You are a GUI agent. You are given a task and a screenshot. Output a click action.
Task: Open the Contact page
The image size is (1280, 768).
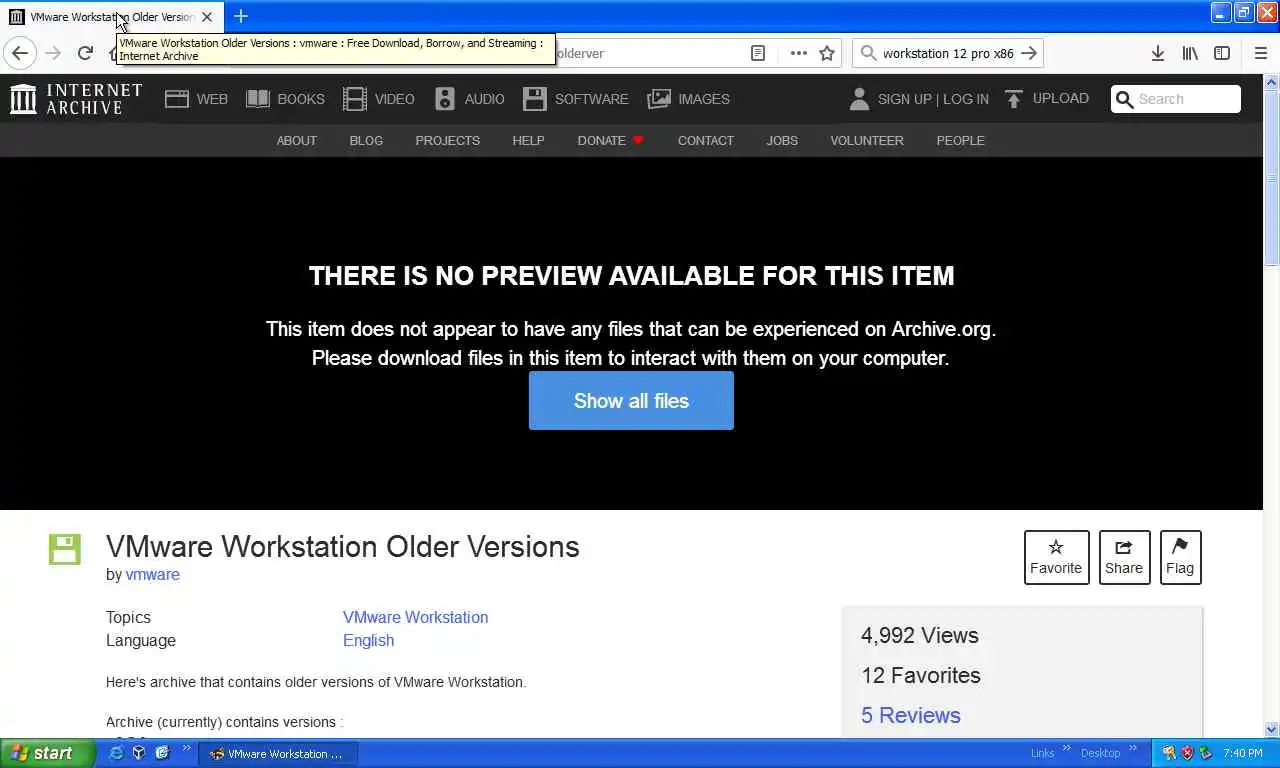pos(705,140)
